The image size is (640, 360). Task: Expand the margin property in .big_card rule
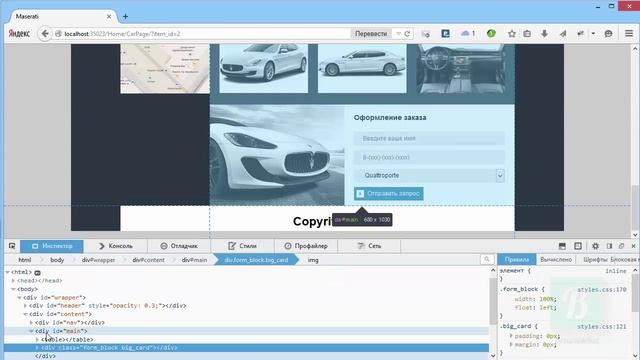click(x=511, y=344)
